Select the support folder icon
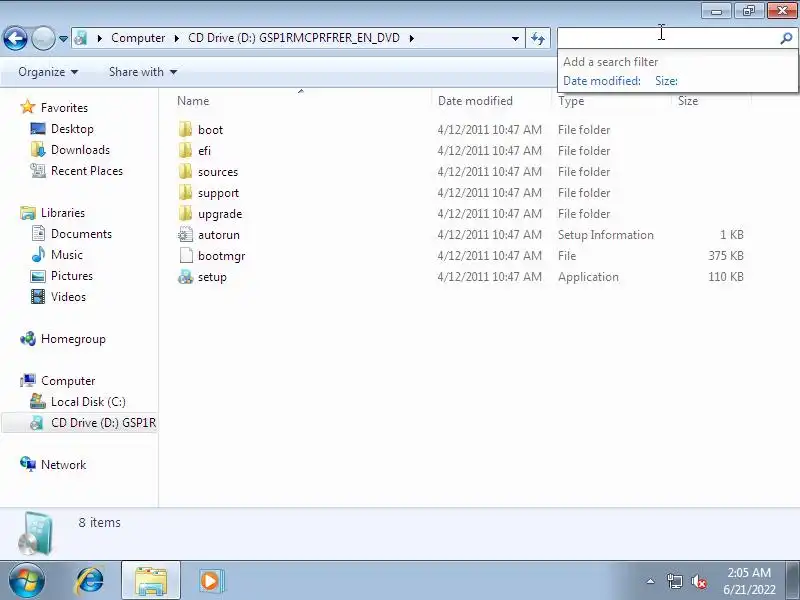Image resolution: width=800 pixels, height=600 pixels. pyautogui.click(x=186, y=192)
